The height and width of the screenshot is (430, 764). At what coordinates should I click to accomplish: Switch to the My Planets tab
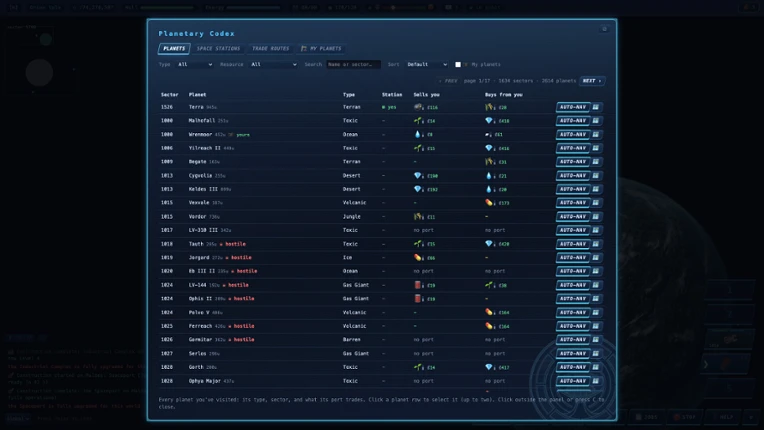pos(322,49)
